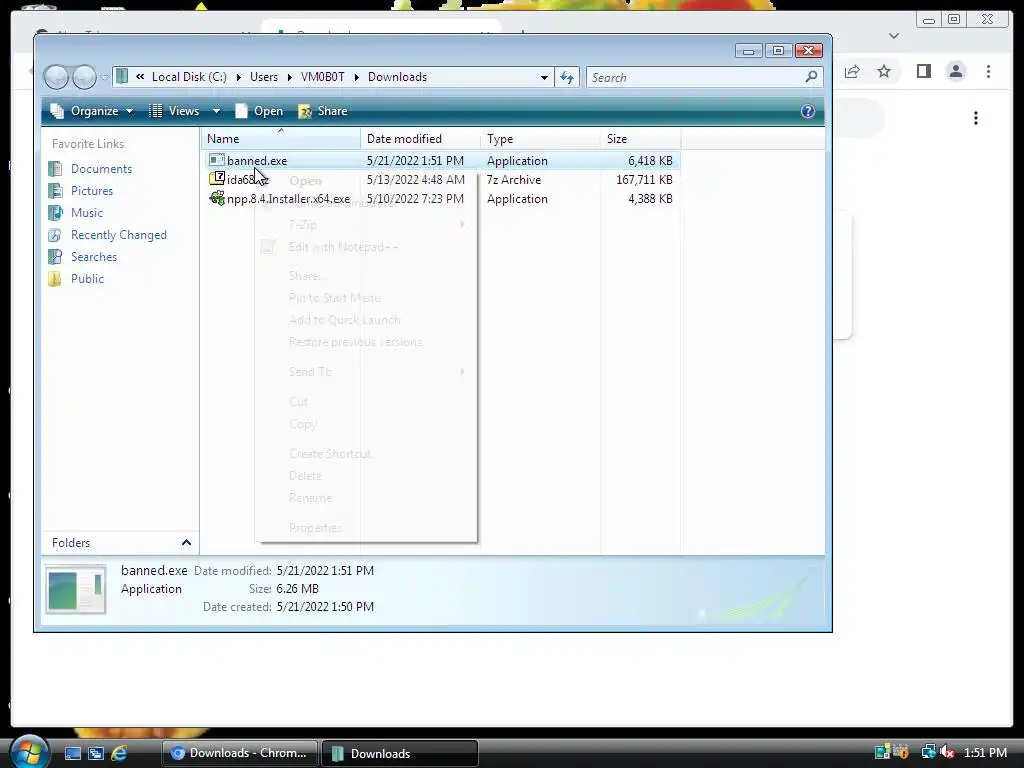
Task: Open Chrome's side panel icon
Action: tap(923, 71)
